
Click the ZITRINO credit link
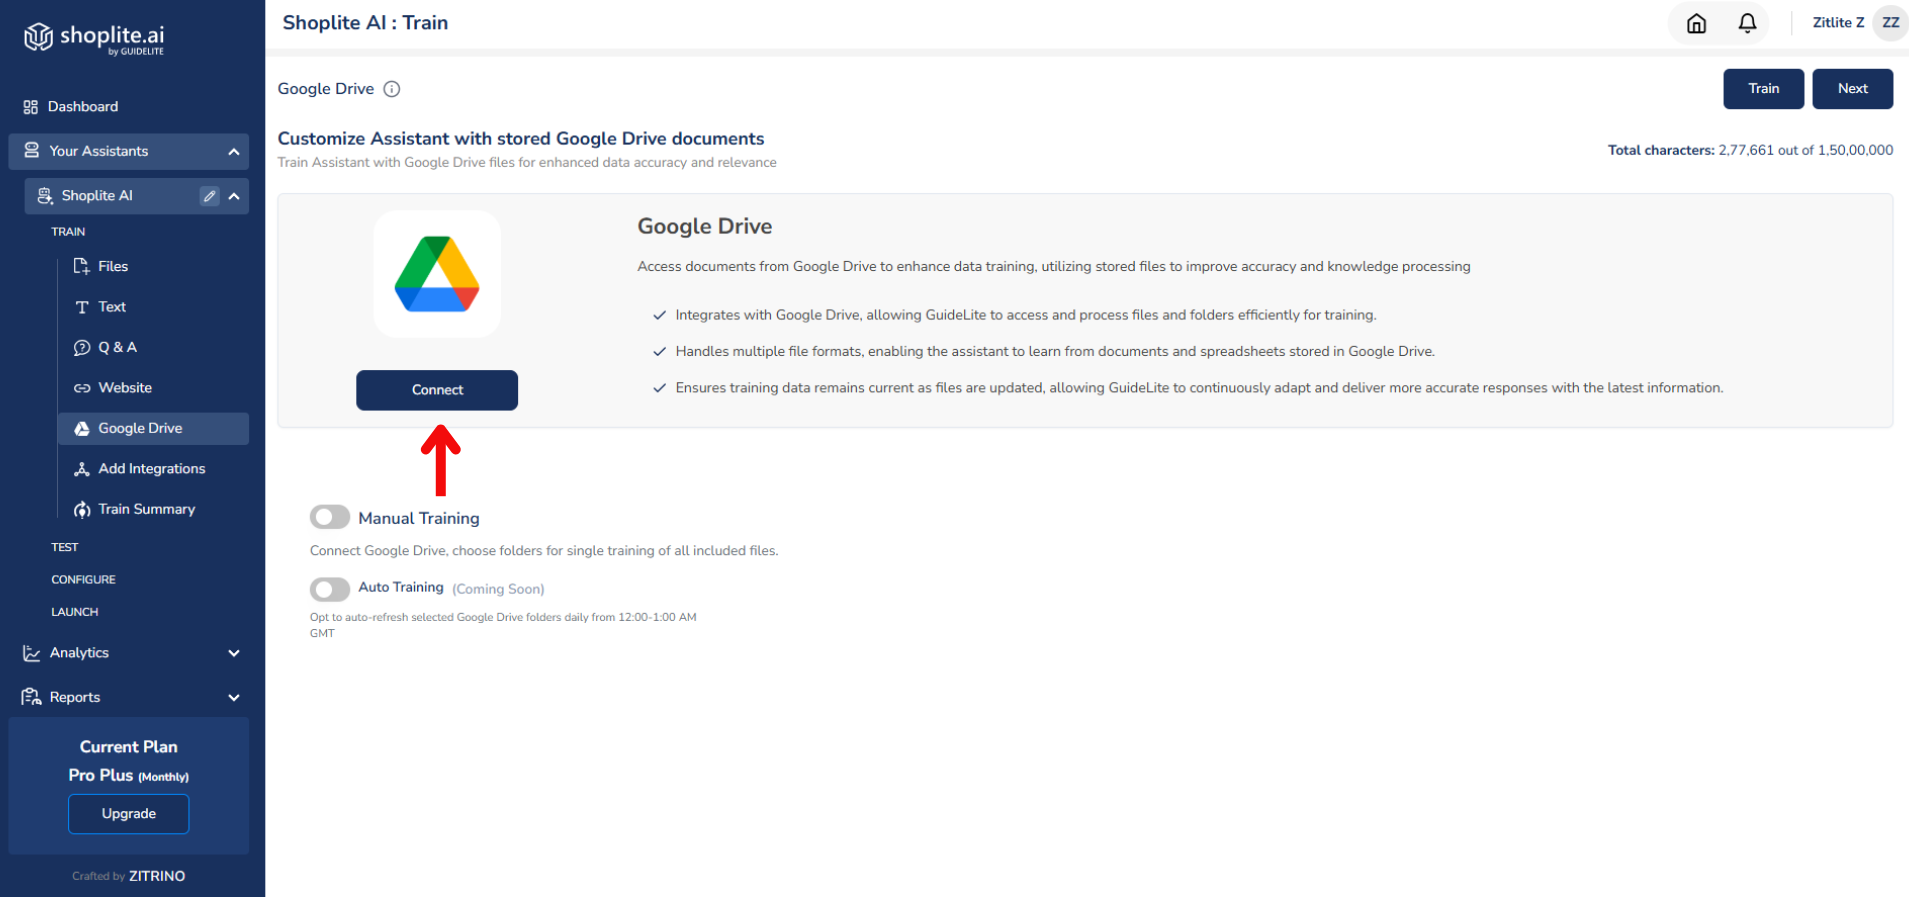point(157,876)
